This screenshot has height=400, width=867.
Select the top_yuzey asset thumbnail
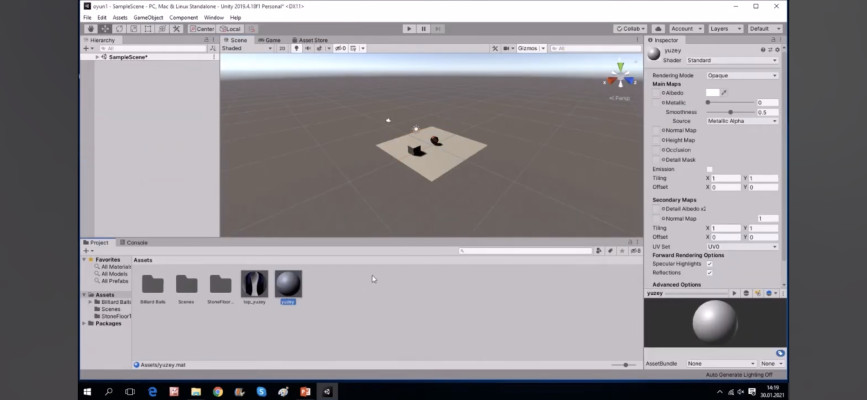click(x=254, y=284)
